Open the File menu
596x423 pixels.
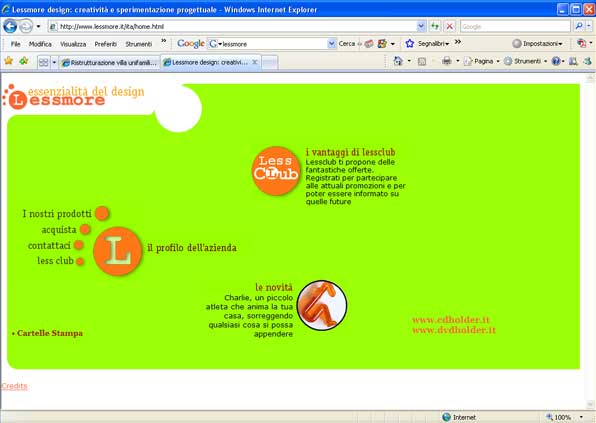point(16,44)
